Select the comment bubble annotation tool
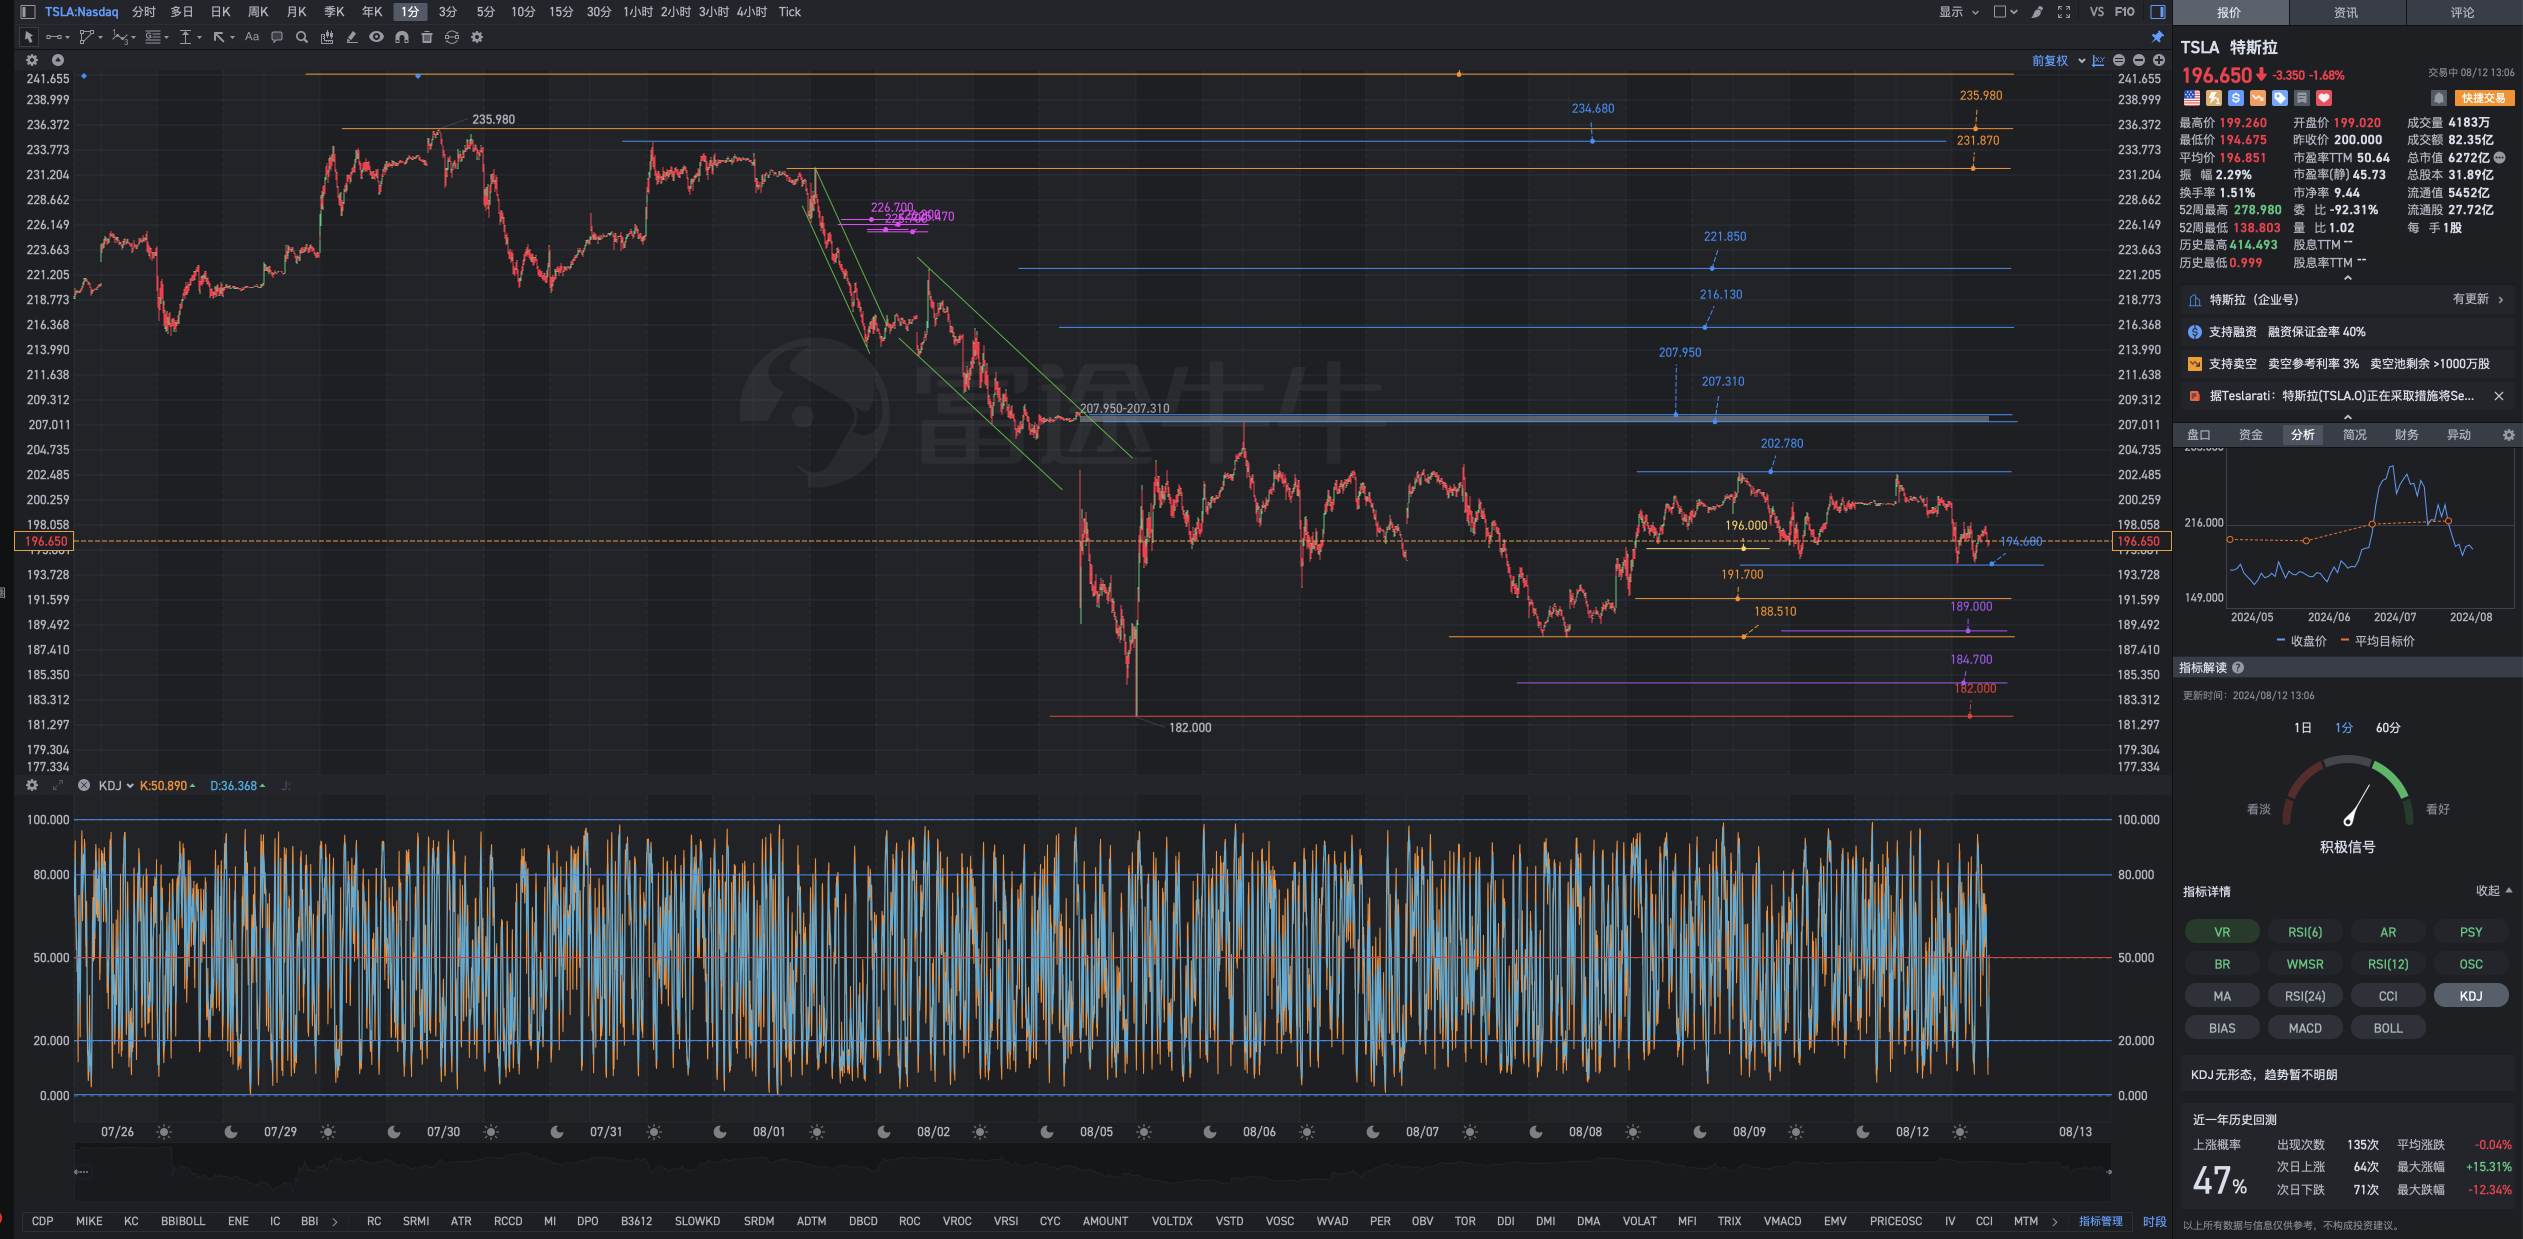The image size is (2523, 1239). [x=277, y=37]
